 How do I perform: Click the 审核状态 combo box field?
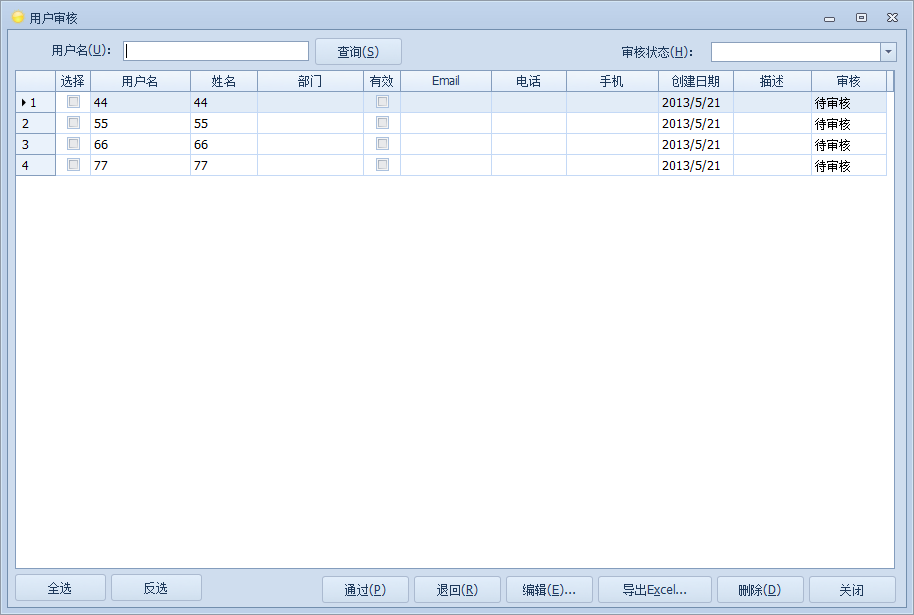click(x=795, y=52)
